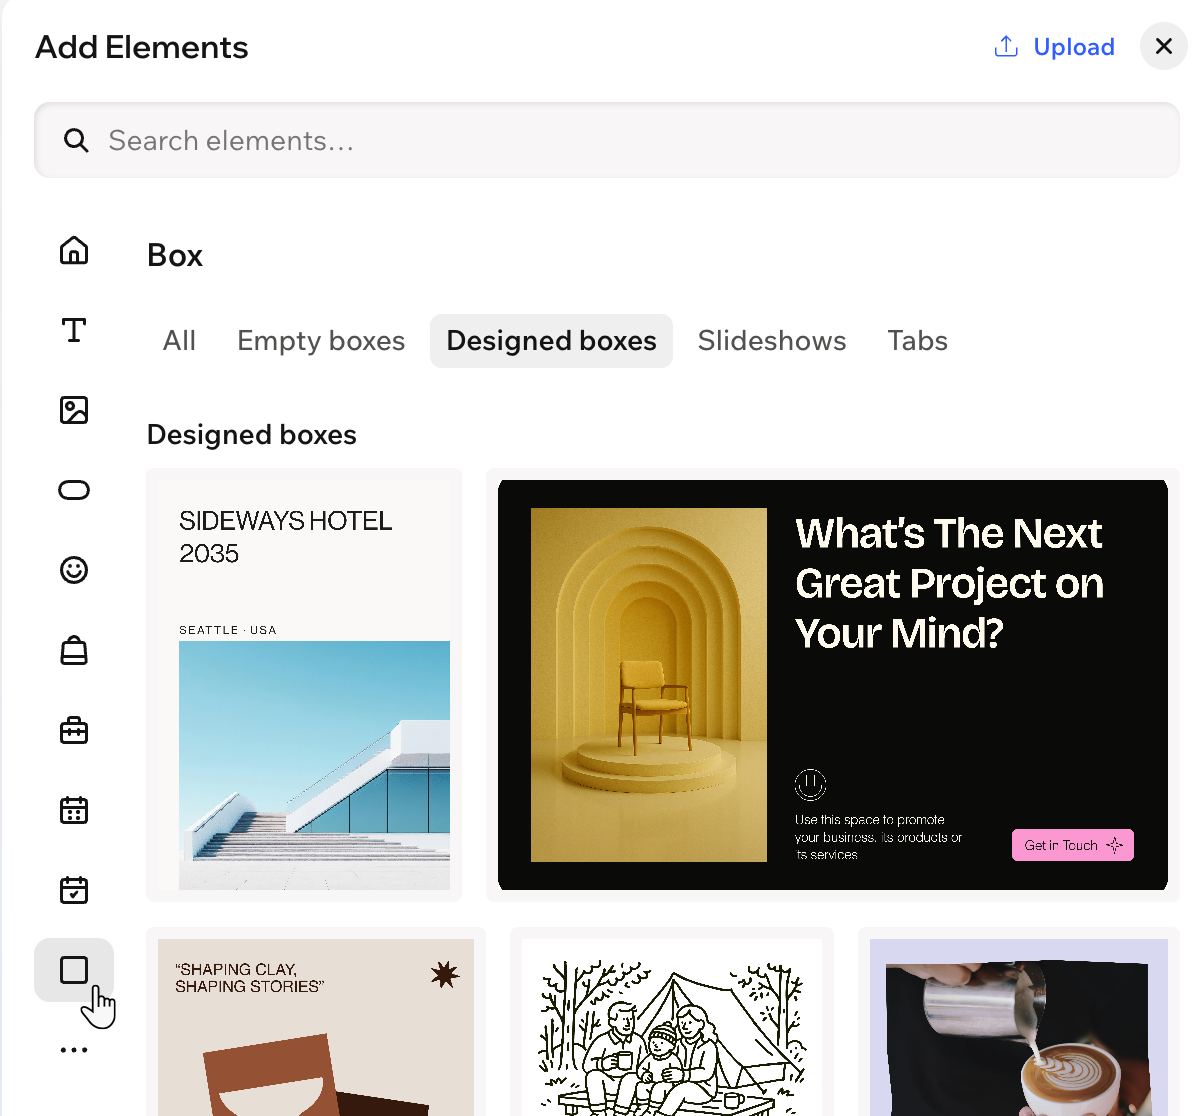Click the Box category title

coord(175,256)
